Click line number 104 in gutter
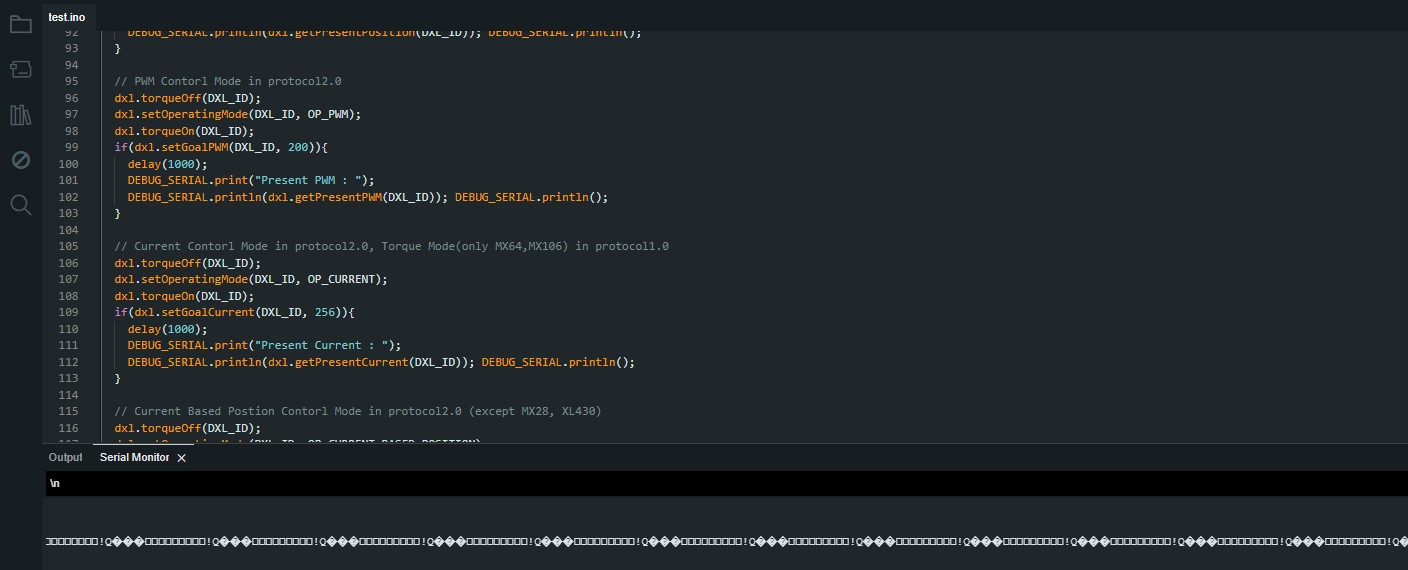The image size is (1408, 570). click(x=69, y=229)
